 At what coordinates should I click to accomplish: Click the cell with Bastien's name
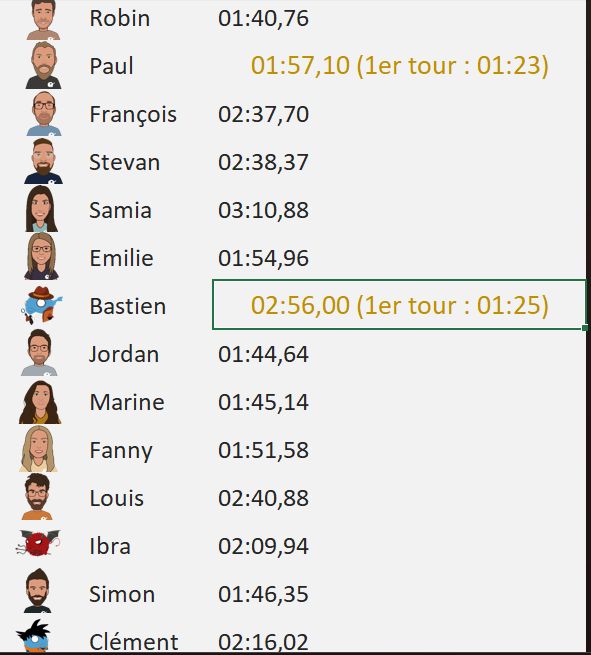click(x=128, y=306)
